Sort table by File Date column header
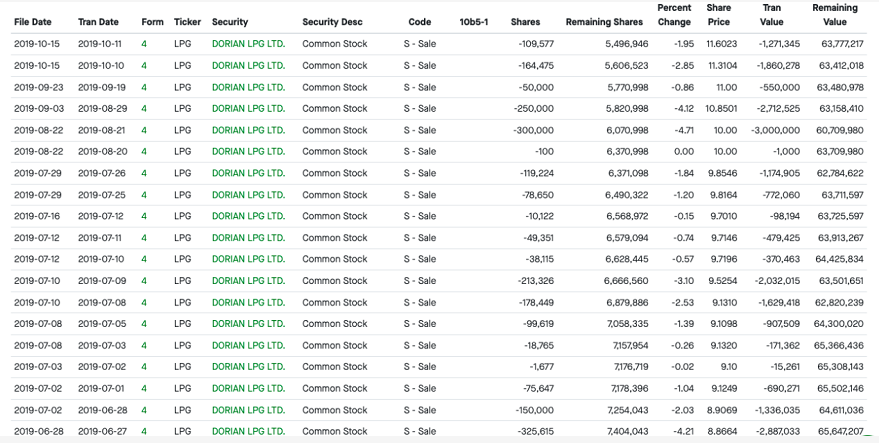Image resolution: width=879 pixels, height=443 pixels. (x=33, y=22)
